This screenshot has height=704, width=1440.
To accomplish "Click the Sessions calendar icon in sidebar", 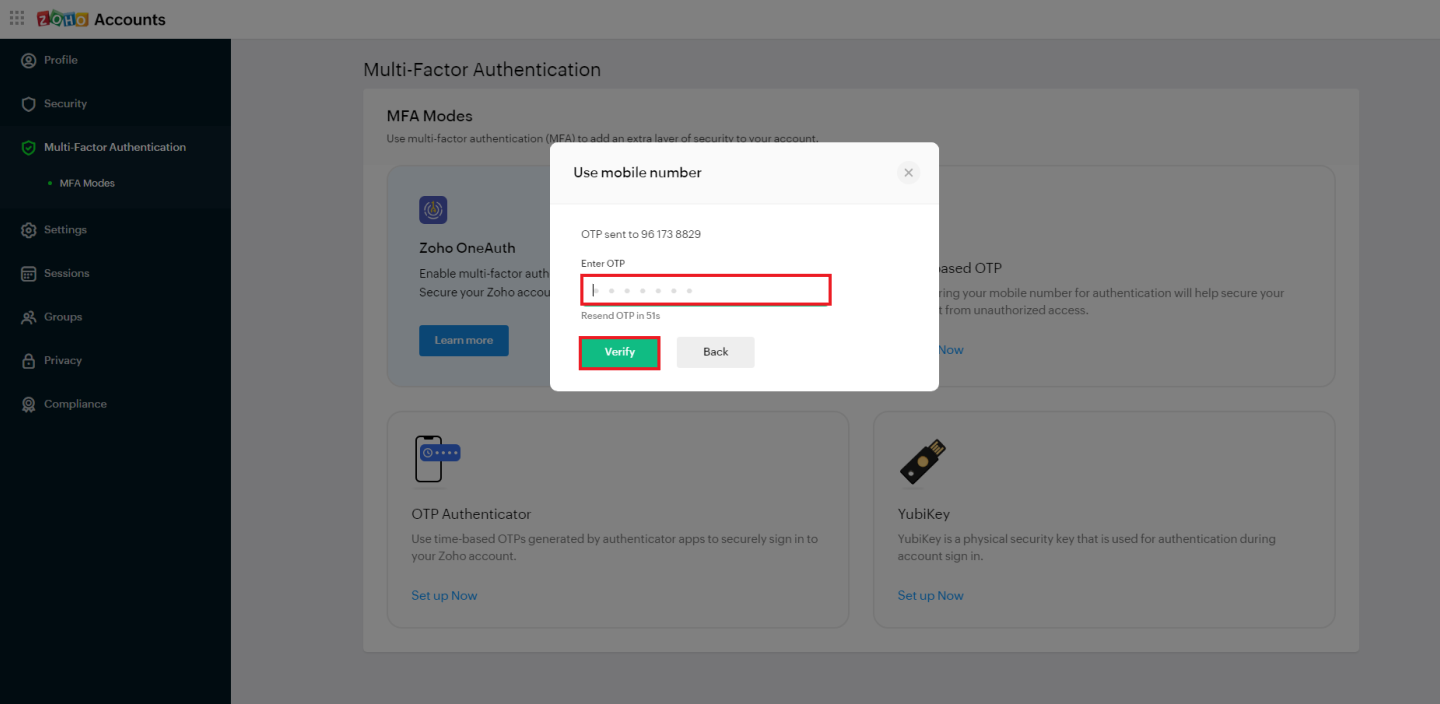I will pos(28,273).
